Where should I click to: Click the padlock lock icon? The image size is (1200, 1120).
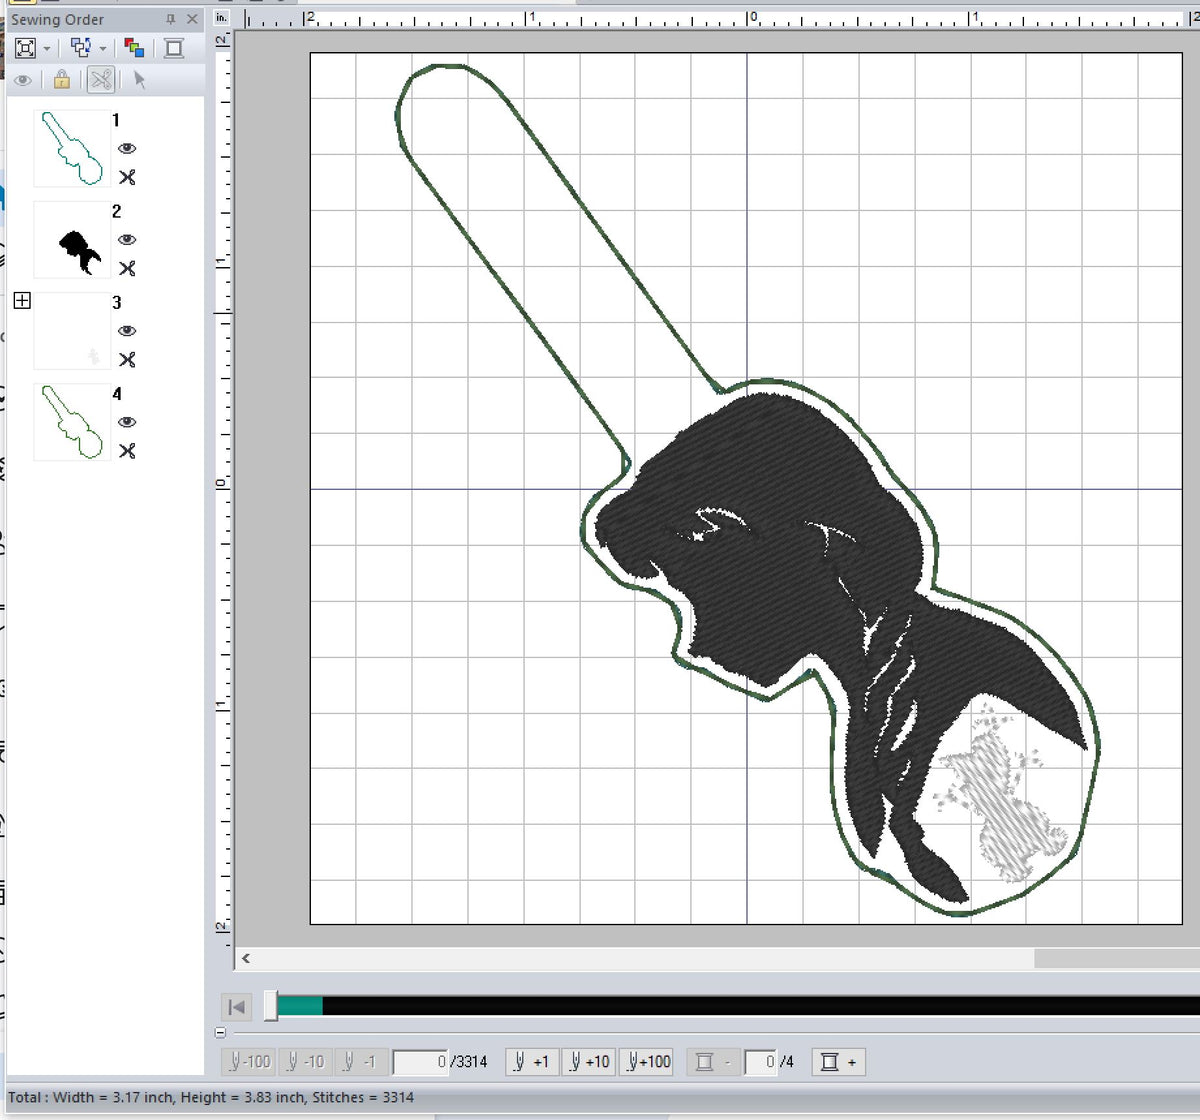coord(62,80)
